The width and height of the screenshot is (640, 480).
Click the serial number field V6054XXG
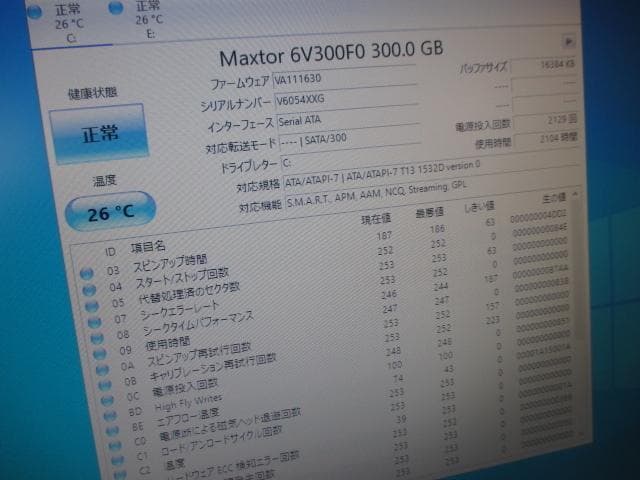346,98
